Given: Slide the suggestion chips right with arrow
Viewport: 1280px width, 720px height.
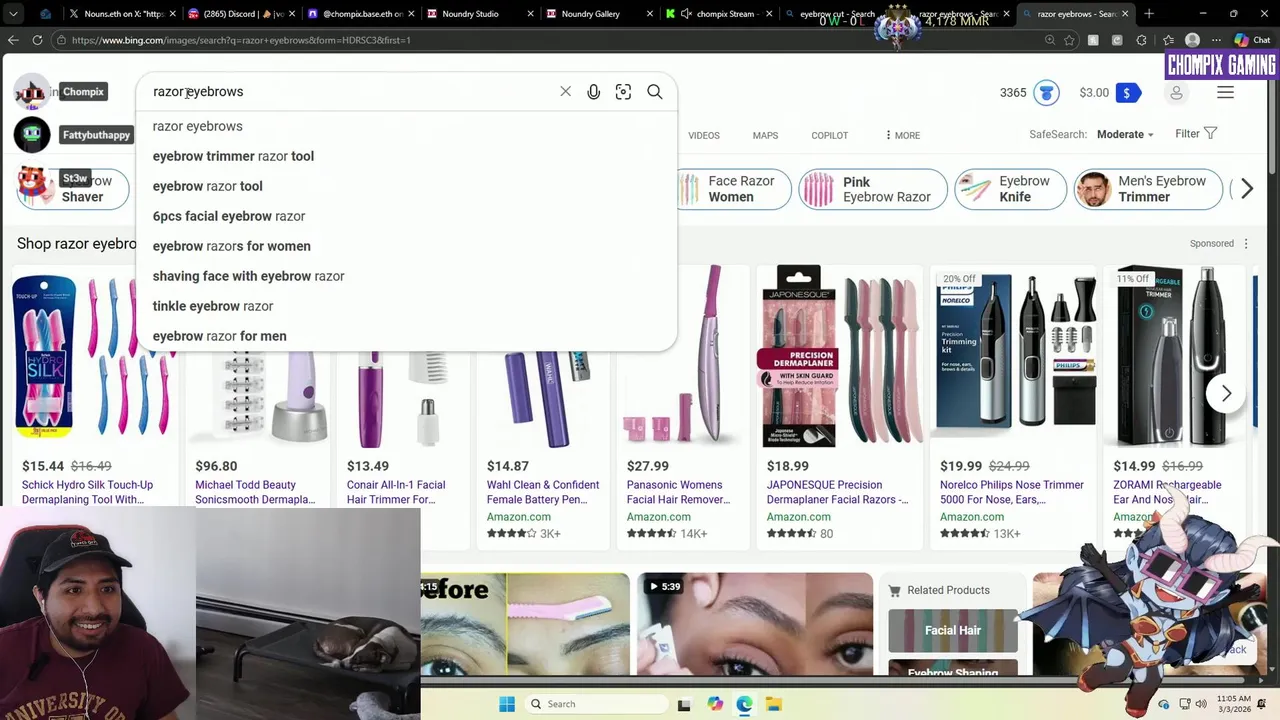Looking at the screenshot, I should (x=1246, y=189).
